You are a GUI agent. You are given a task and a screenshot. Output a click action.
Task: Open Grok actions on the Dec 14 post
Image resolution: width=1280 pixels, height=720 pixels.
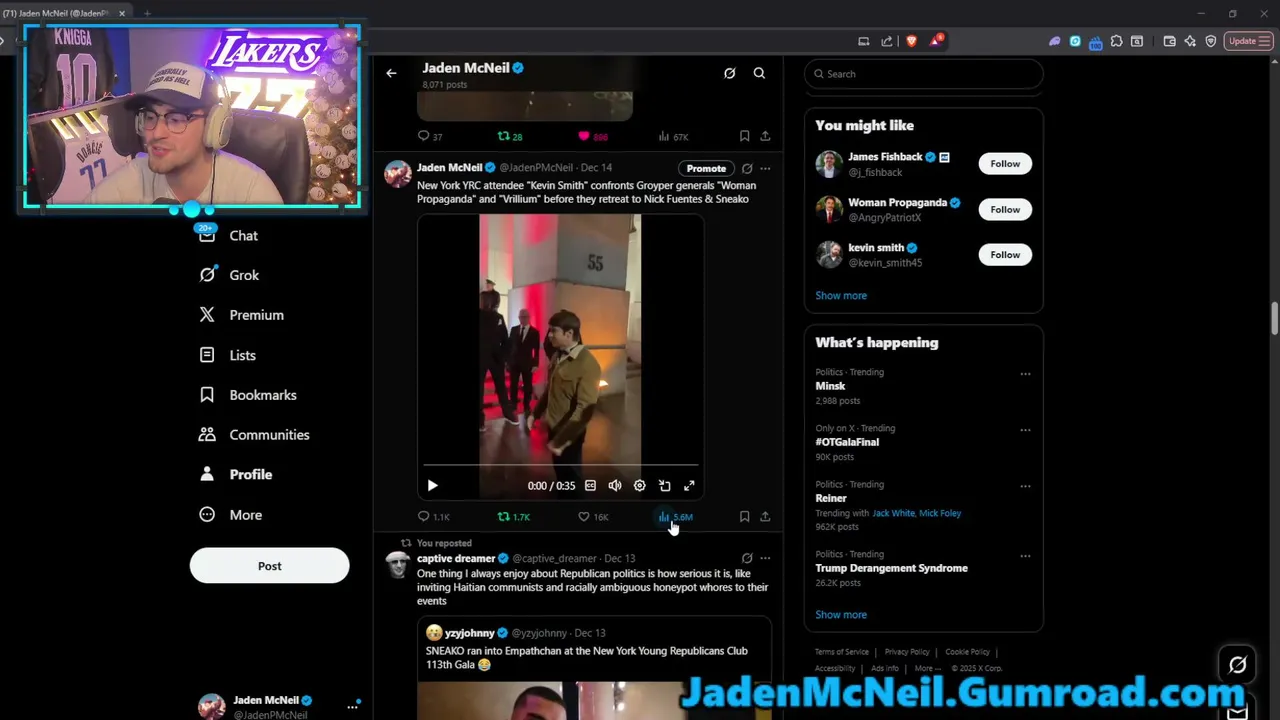(747, 168)
